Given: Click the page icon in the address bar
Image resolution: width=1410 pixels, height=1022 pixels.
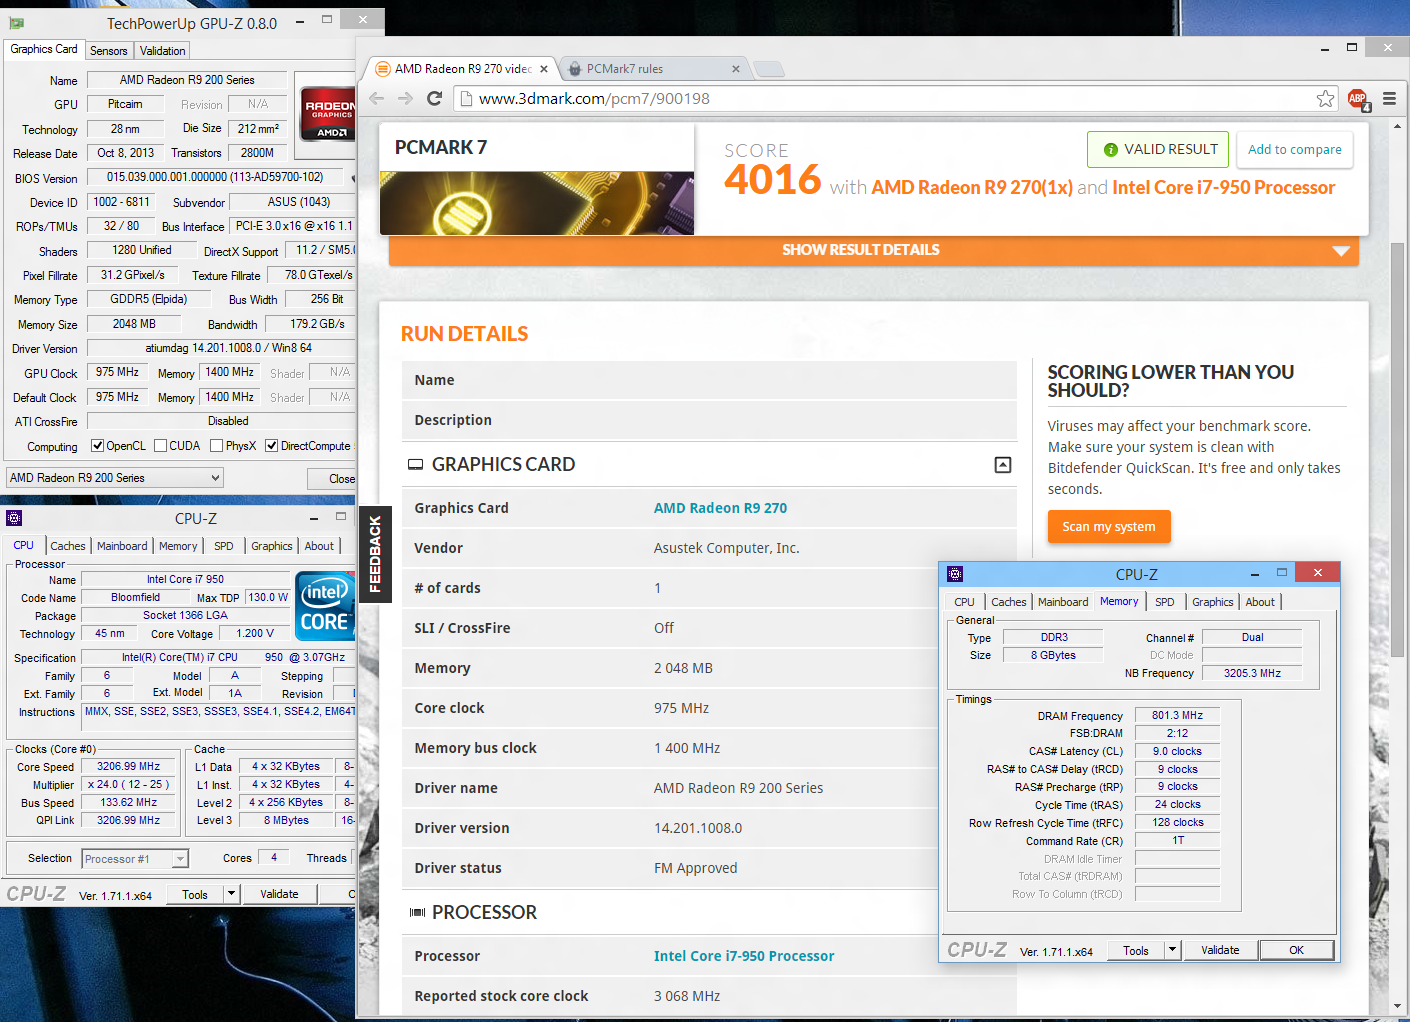Looking at the screenshot, I should (x=465, y=98).
